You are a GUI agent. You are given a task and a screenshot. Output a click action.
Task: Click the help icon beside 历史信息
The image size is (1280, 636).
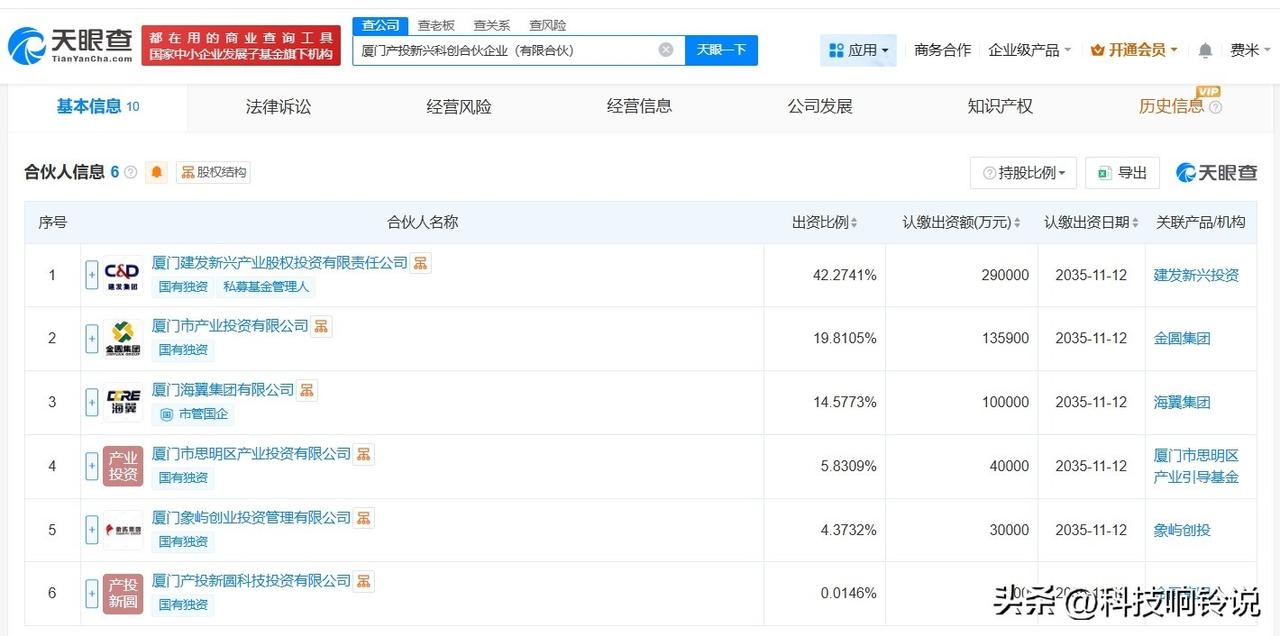pos(1215,107)
